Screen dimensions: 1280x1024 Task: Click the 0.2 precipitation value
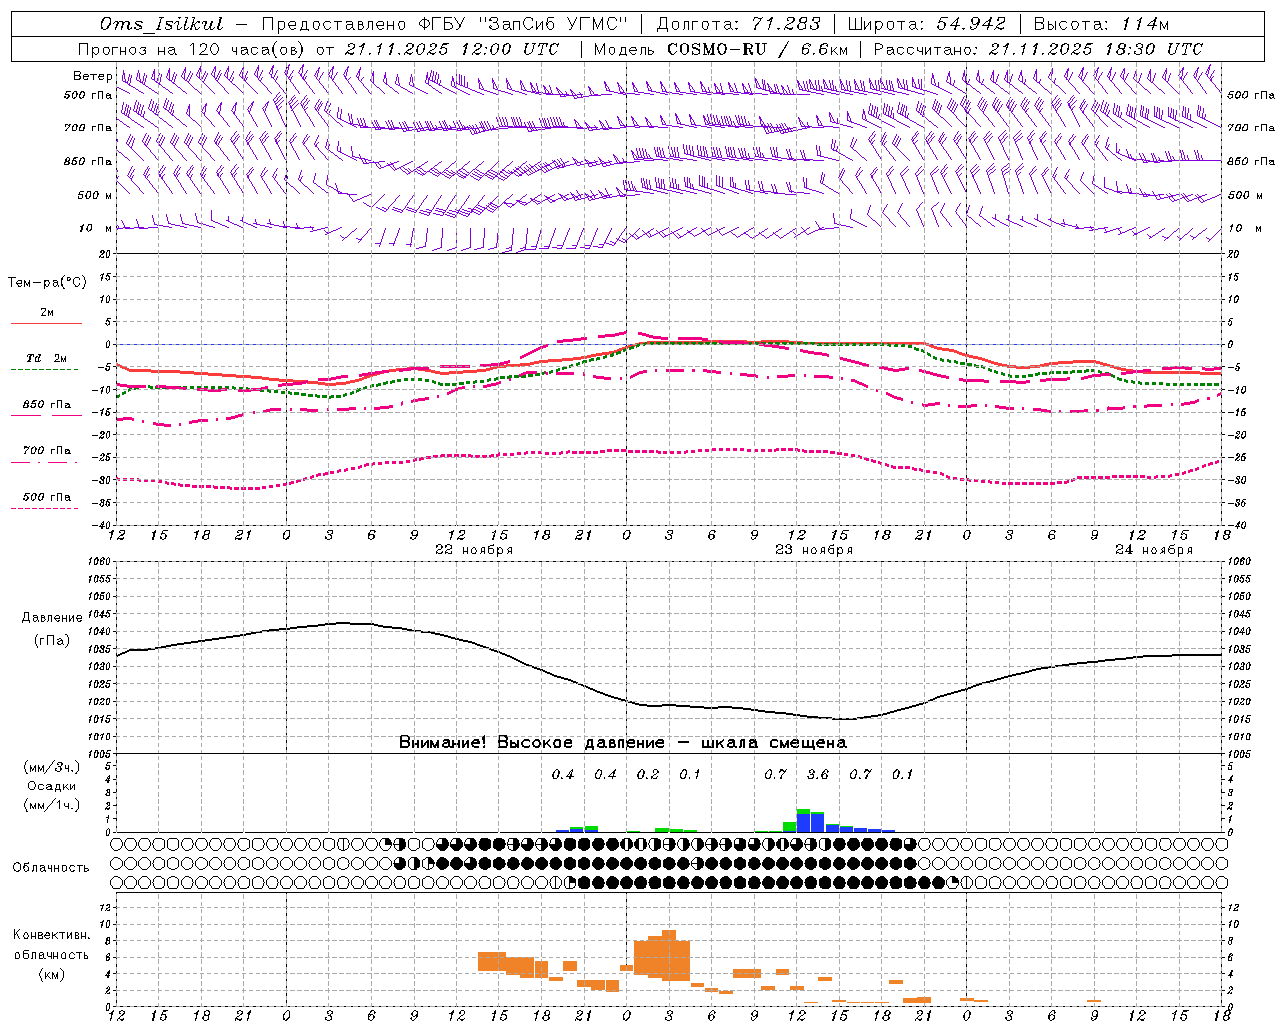coord(648,774)
